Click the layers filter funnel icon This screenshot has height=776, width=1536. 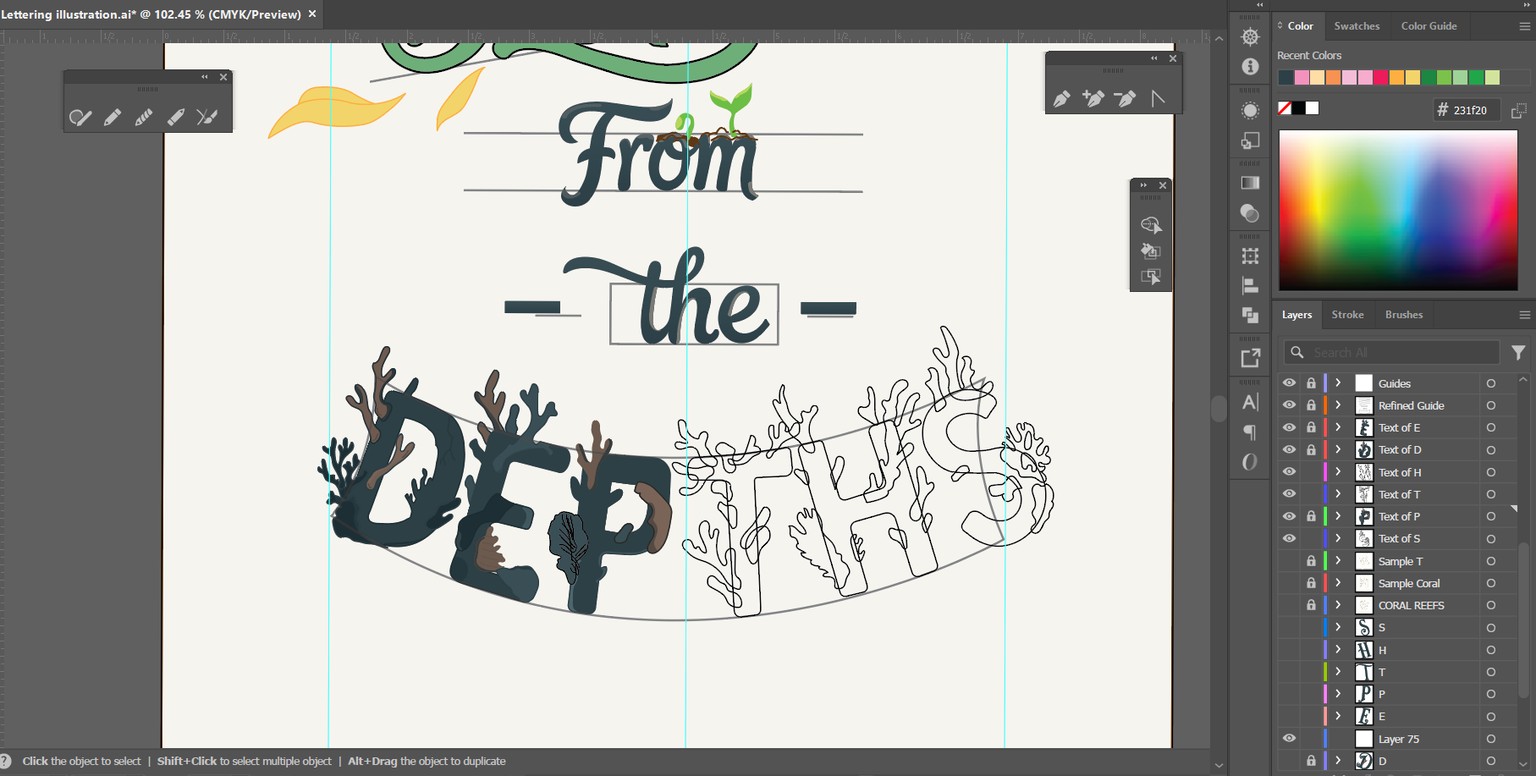(1518, 352)
